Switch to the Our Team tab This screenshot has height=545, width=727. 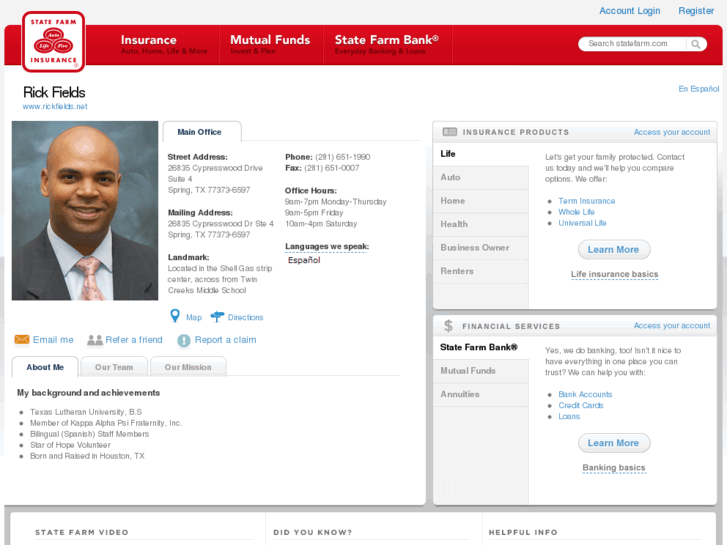click(x=114, y=367)
